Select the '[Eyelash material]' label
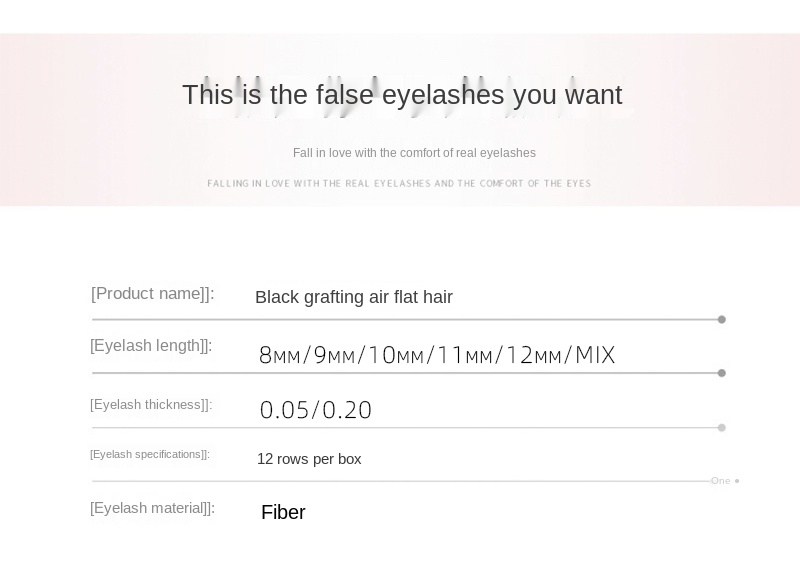Viewport: 800px width, 578px height. pyautogui.click(x=153, y=509)
